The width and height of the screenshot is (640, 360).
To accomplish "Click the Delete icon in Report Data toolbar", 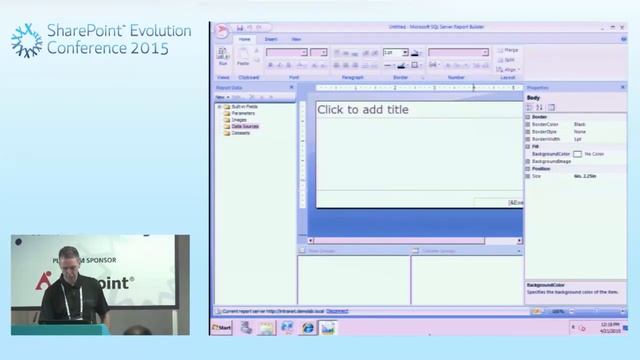I will pyautogui.click(x=252, y=97).
